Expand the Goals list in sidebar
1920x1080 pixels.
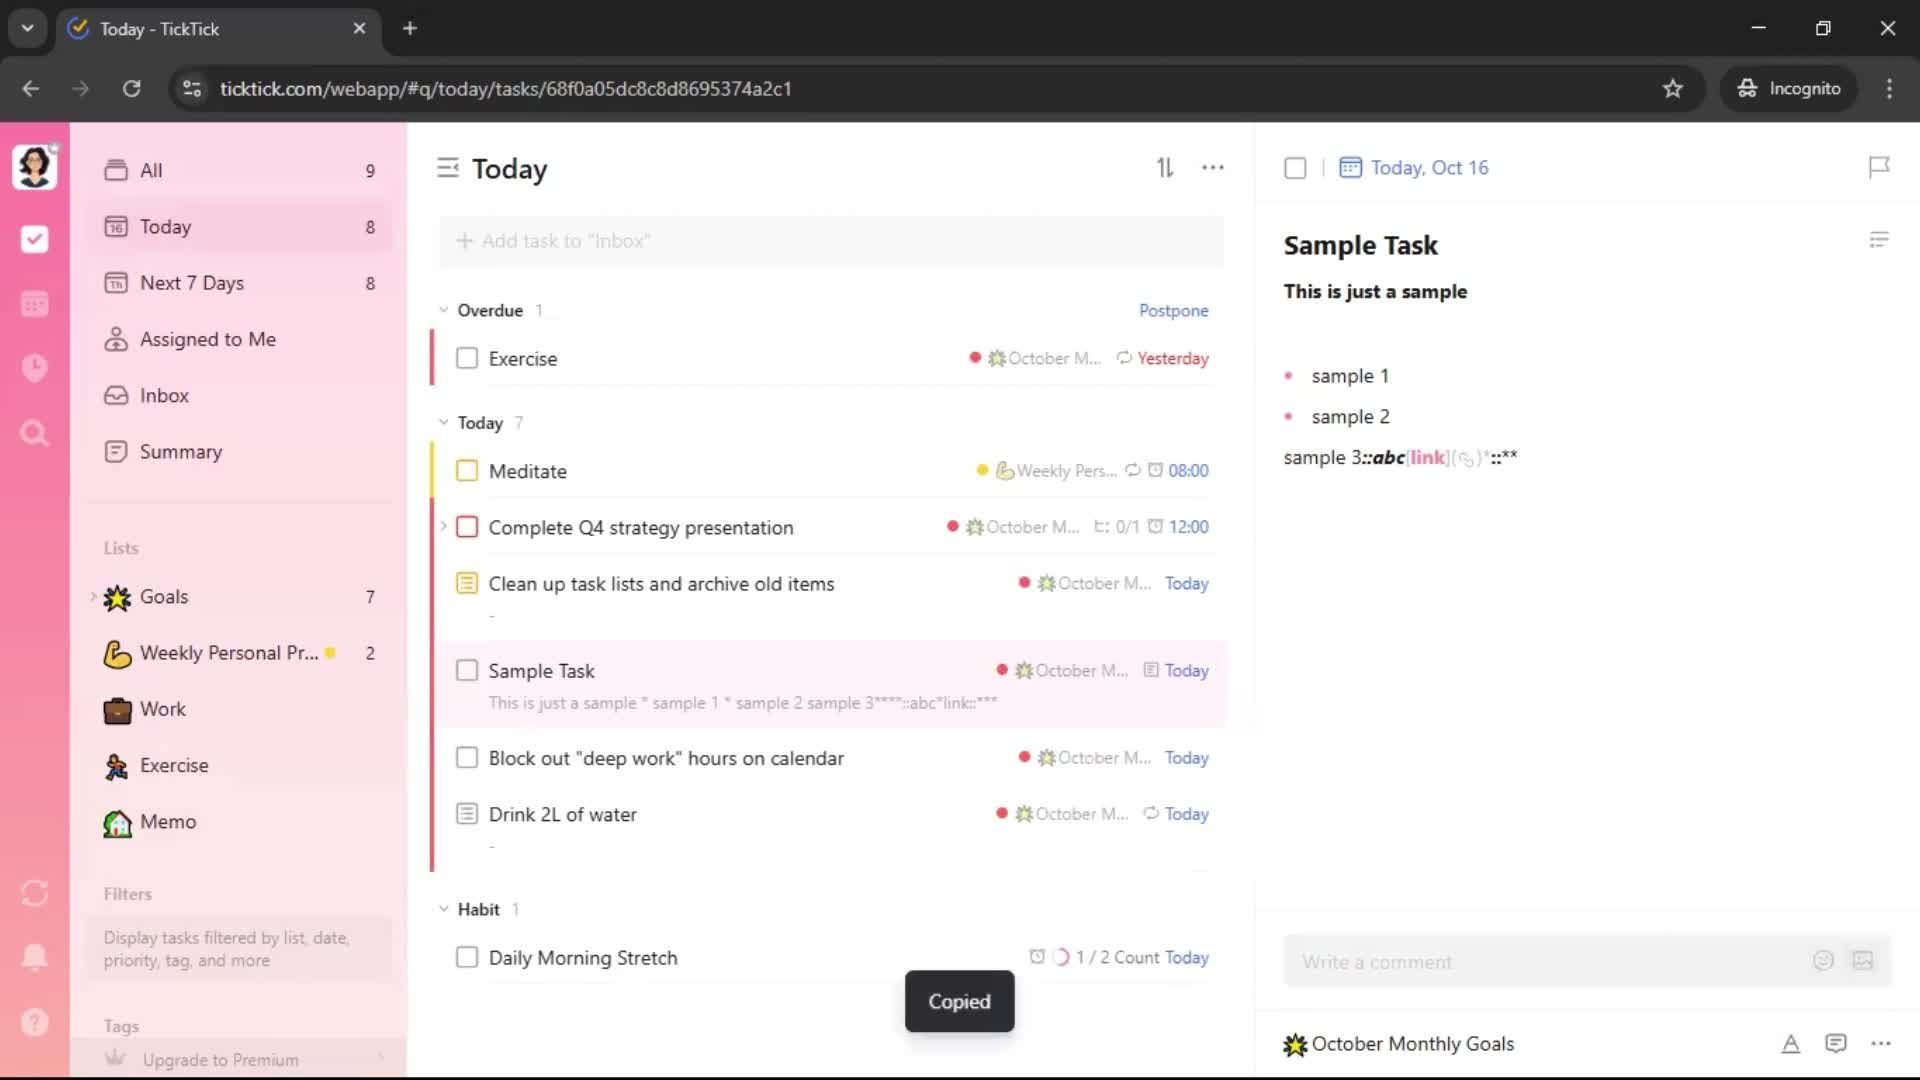94,597
